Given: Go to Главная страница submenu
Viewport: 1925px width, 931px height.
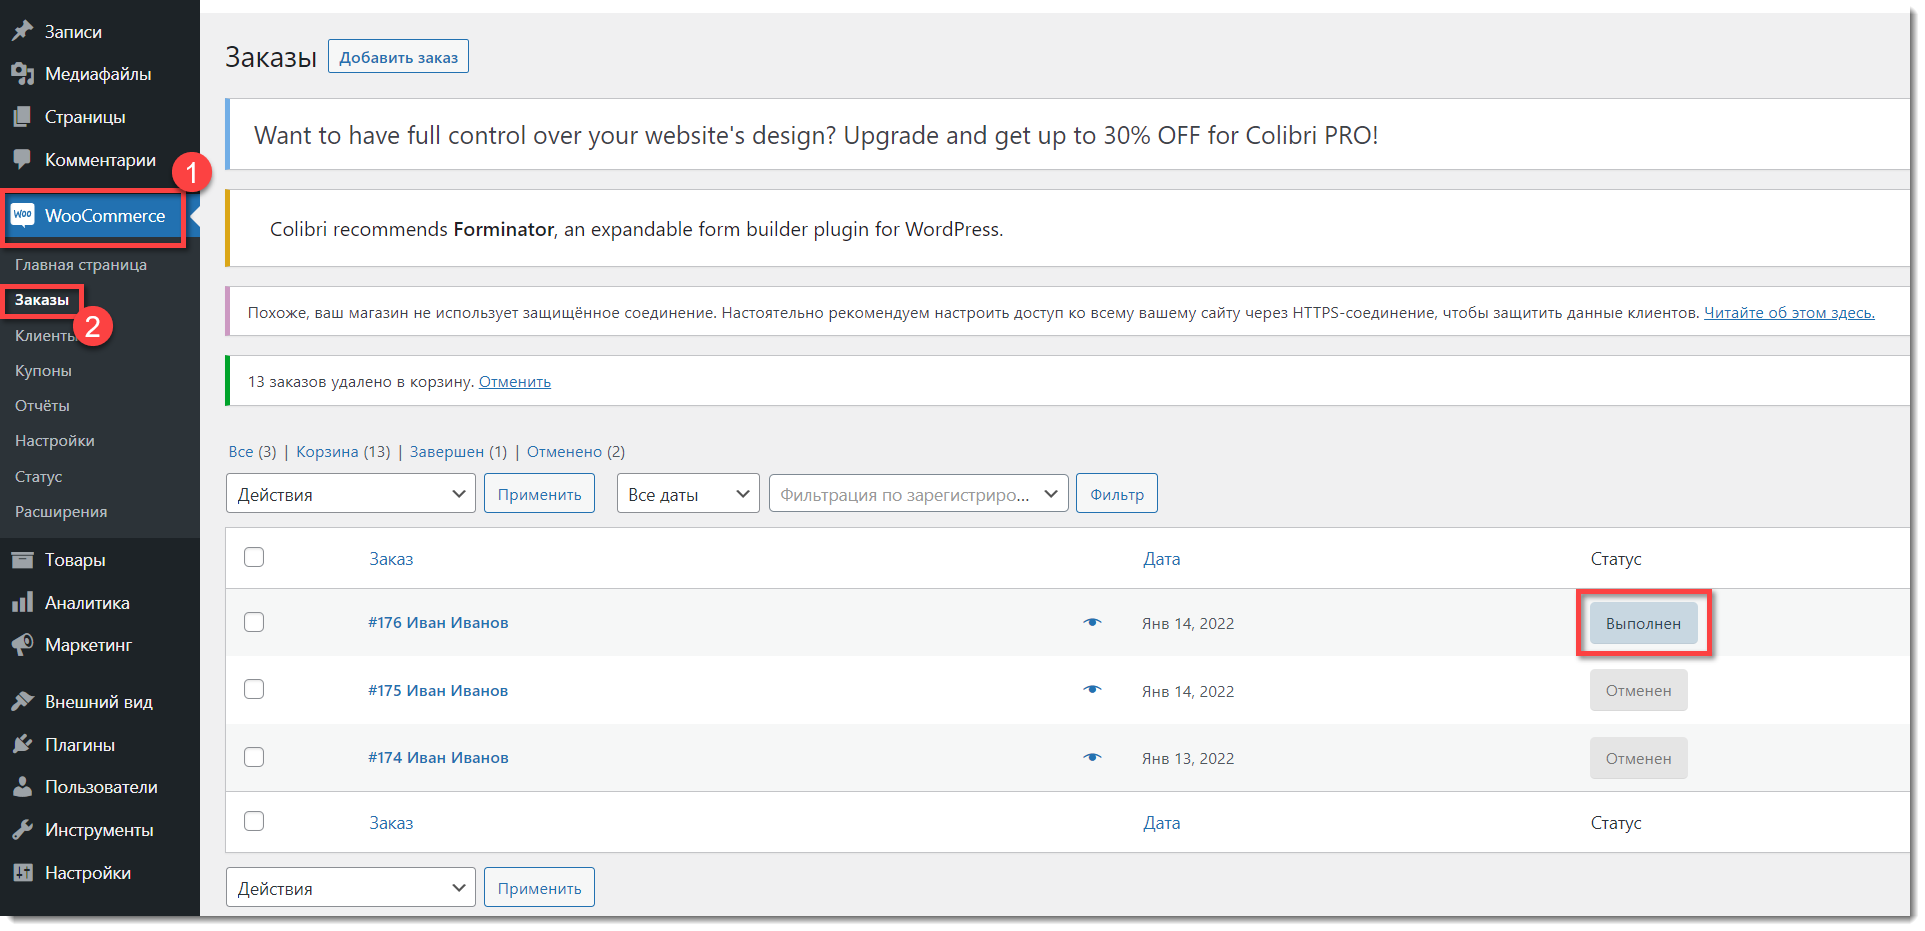Looking at the screenshot, I should [x=81, y=265].
